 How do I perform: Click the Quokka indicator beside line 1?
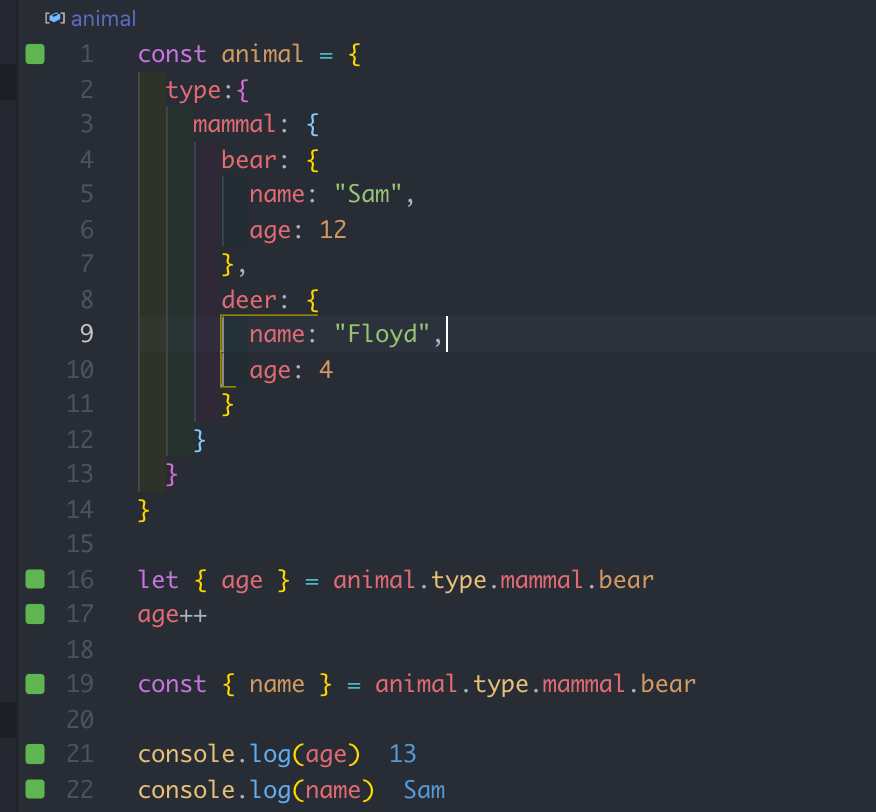coord(35,54)
